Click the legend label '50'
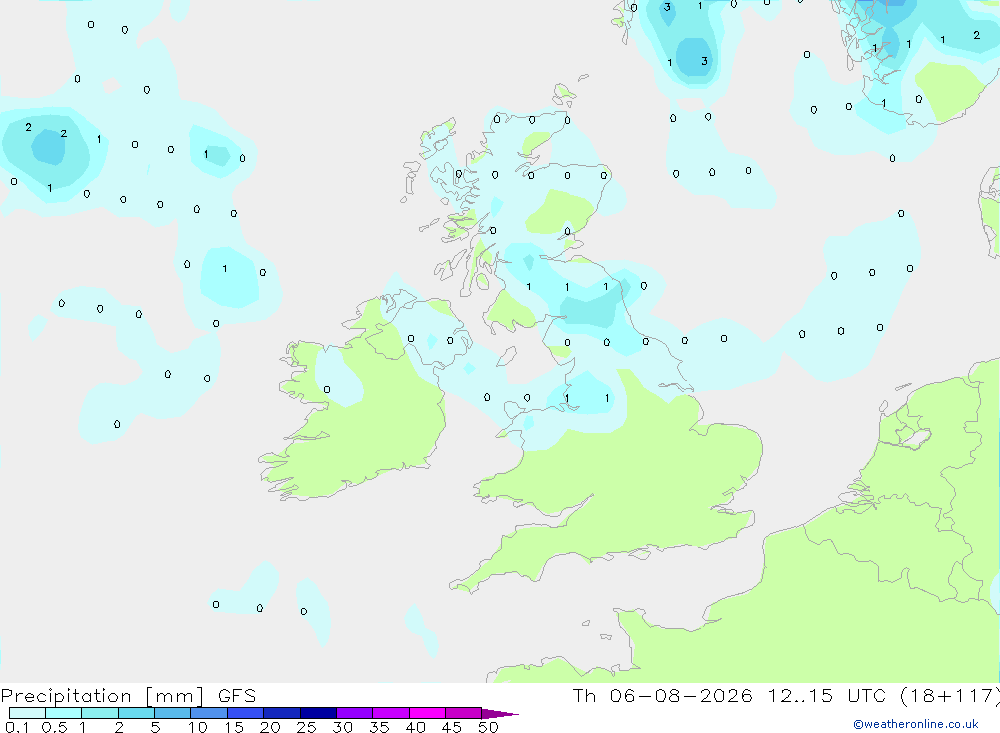This screenshot has height=733, width=1000. 489,727
